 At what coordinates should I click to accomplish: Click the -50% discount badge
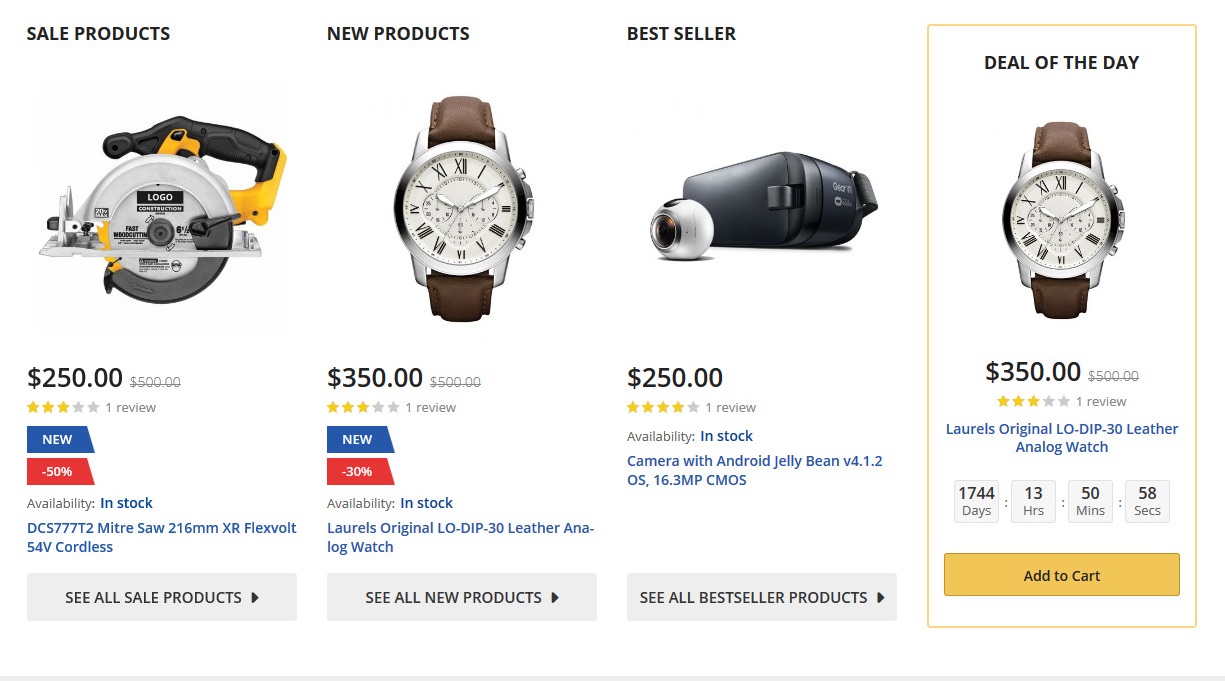58,472
